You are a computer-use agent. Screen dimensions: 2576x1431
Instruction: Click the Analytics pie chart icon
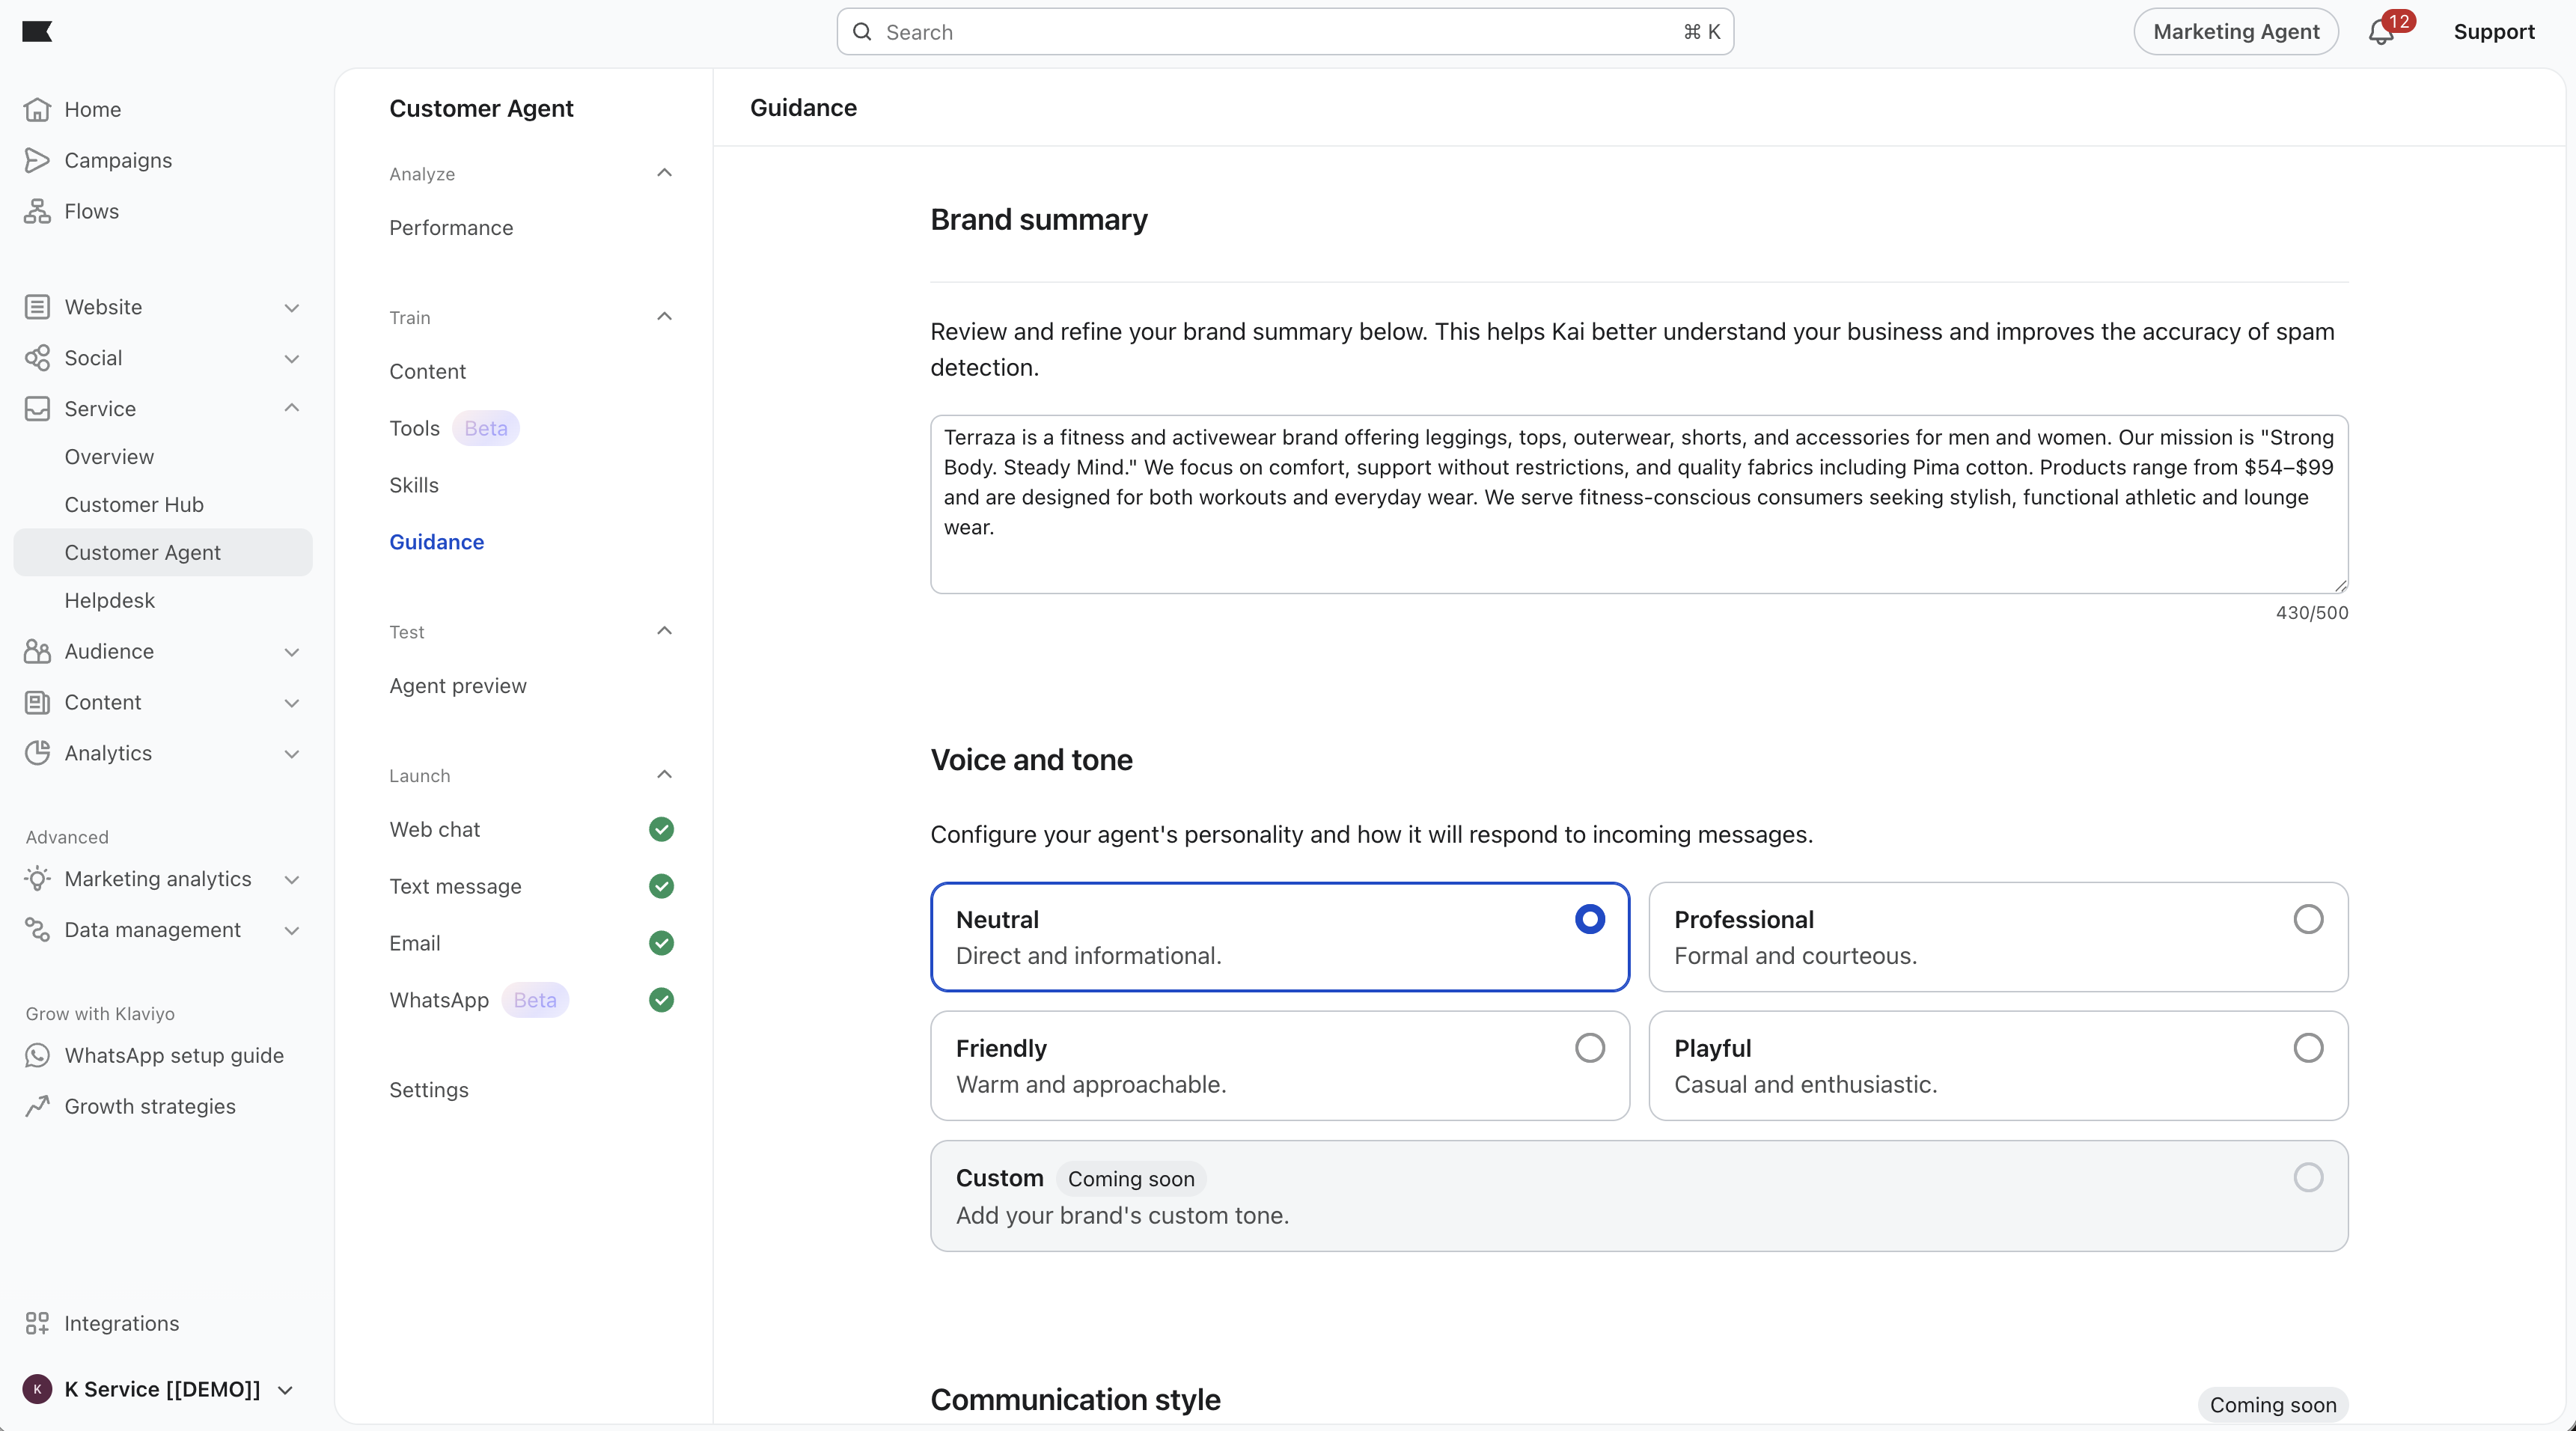(x=37, y=753)
